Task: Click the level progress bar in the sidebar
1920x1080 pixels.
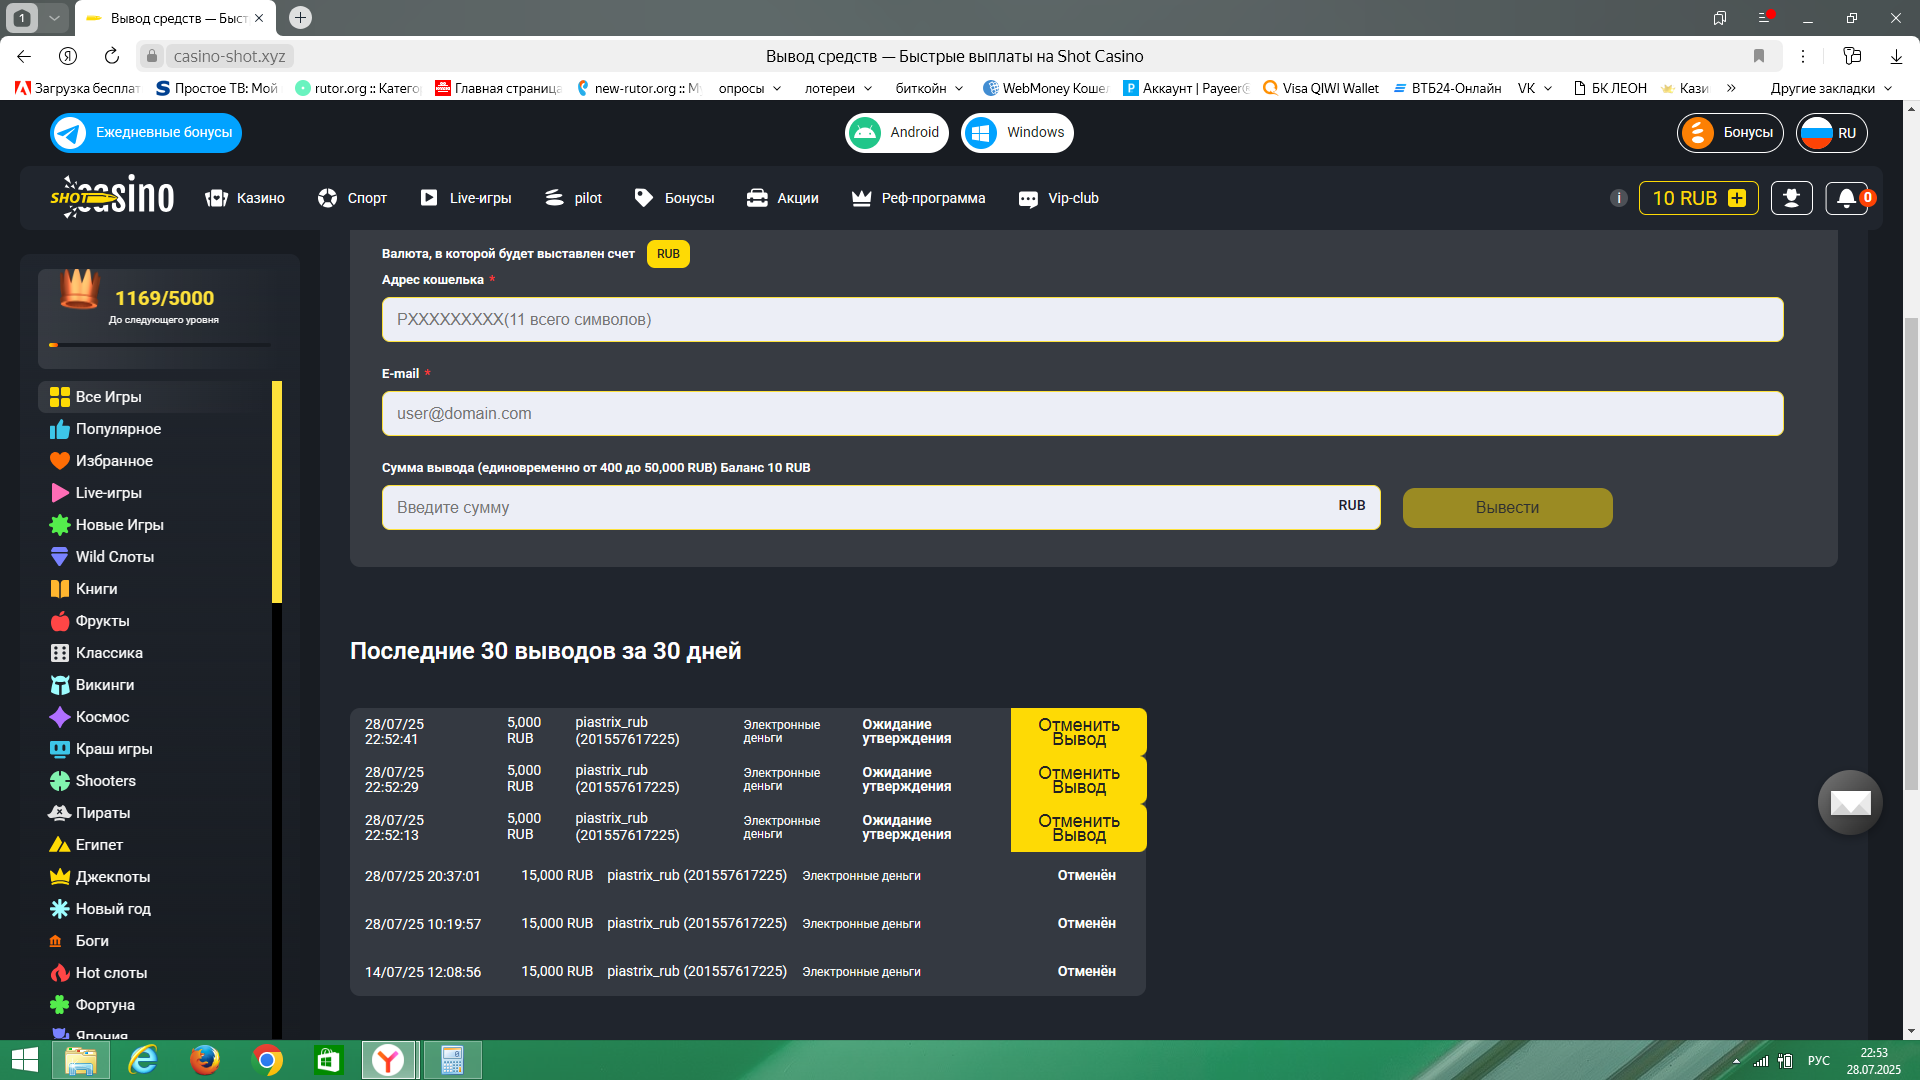Action: pos(160,345)
